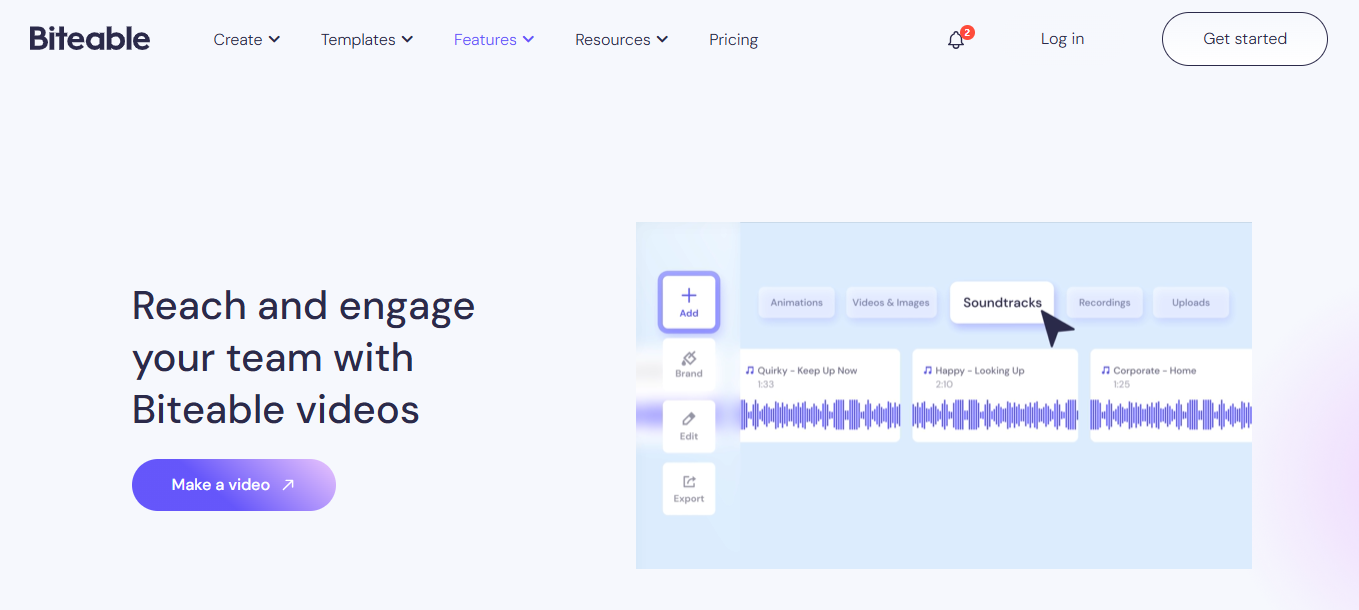1359x610 pixels.
Task: Select the Animations tab
Action: 796,302
